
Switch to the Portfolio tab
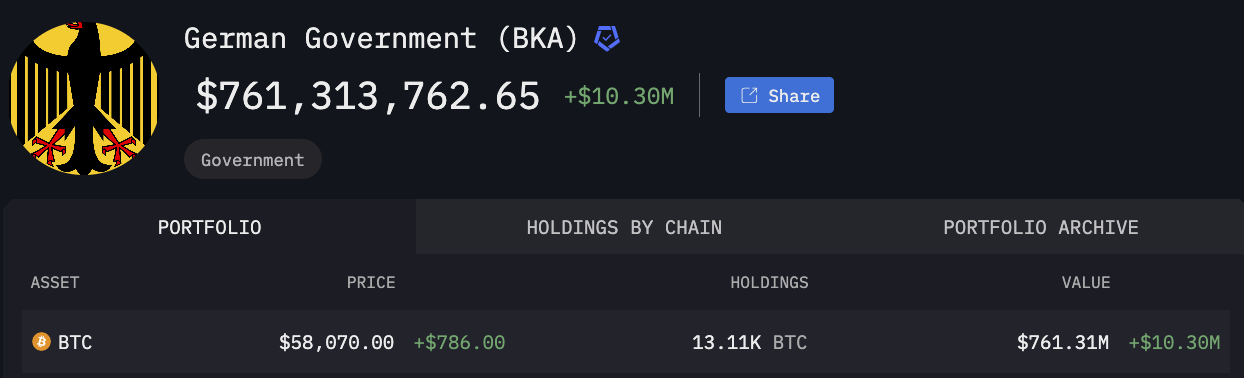[x=210, y=227]
